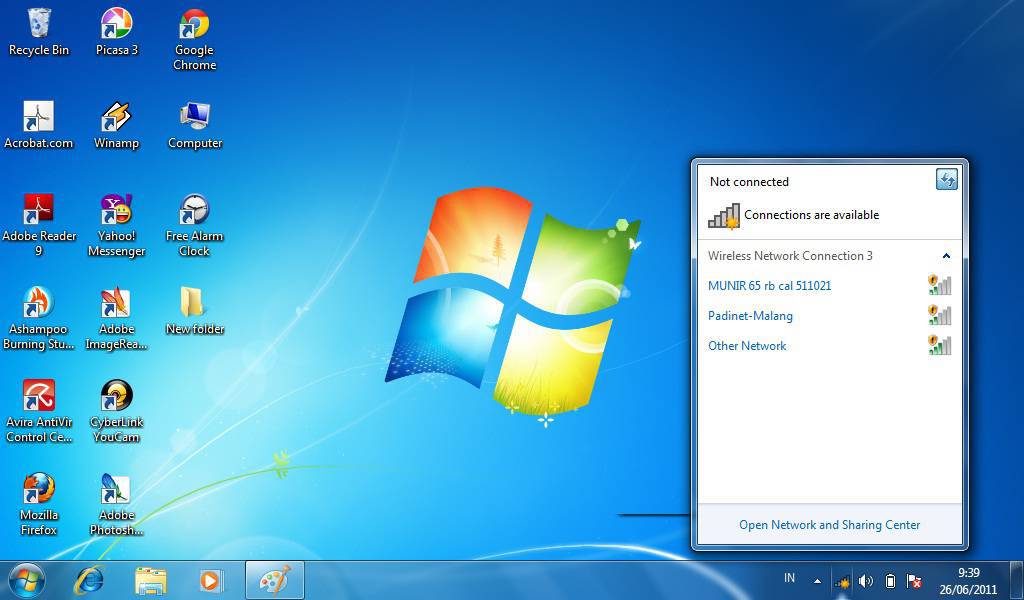Click signal icon beside Padinet-Malang
This screenshot has width=1024, height=600.
tap(940, 315)
